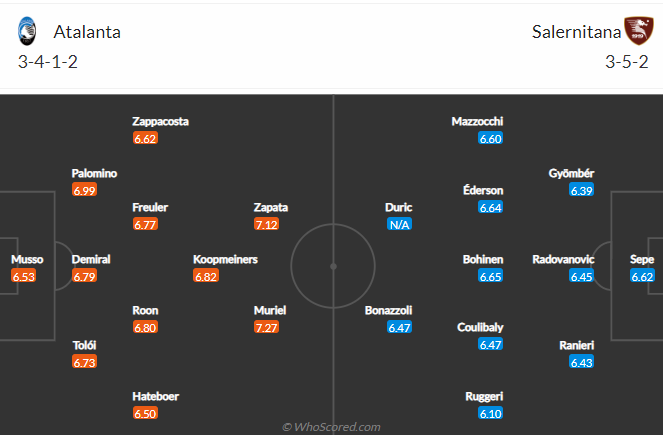
Task: Click Gyömbér's 6.39 rating badge
Action: (582, 190)
